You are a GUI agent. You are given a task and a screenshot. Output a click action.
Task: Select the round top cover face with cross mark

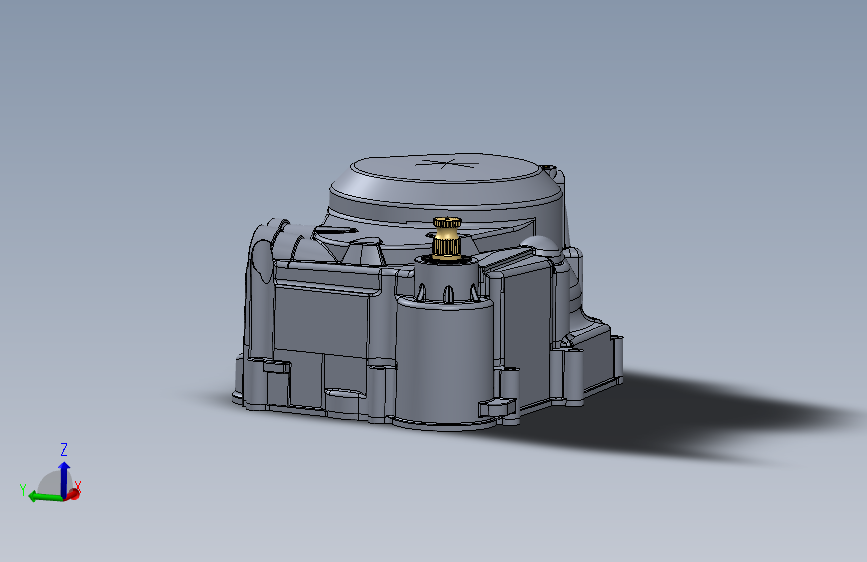445,168
